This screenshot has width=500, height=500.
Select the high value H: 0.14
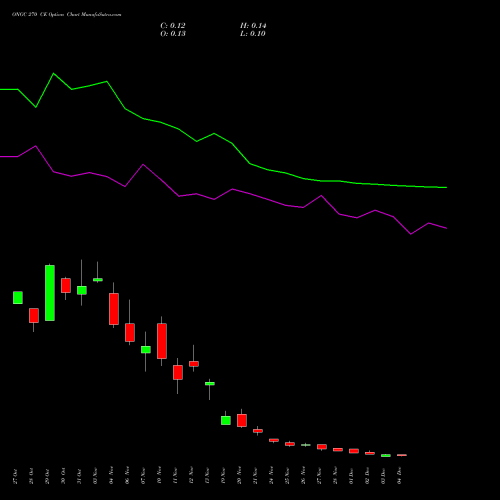click(x=253, y=26)
